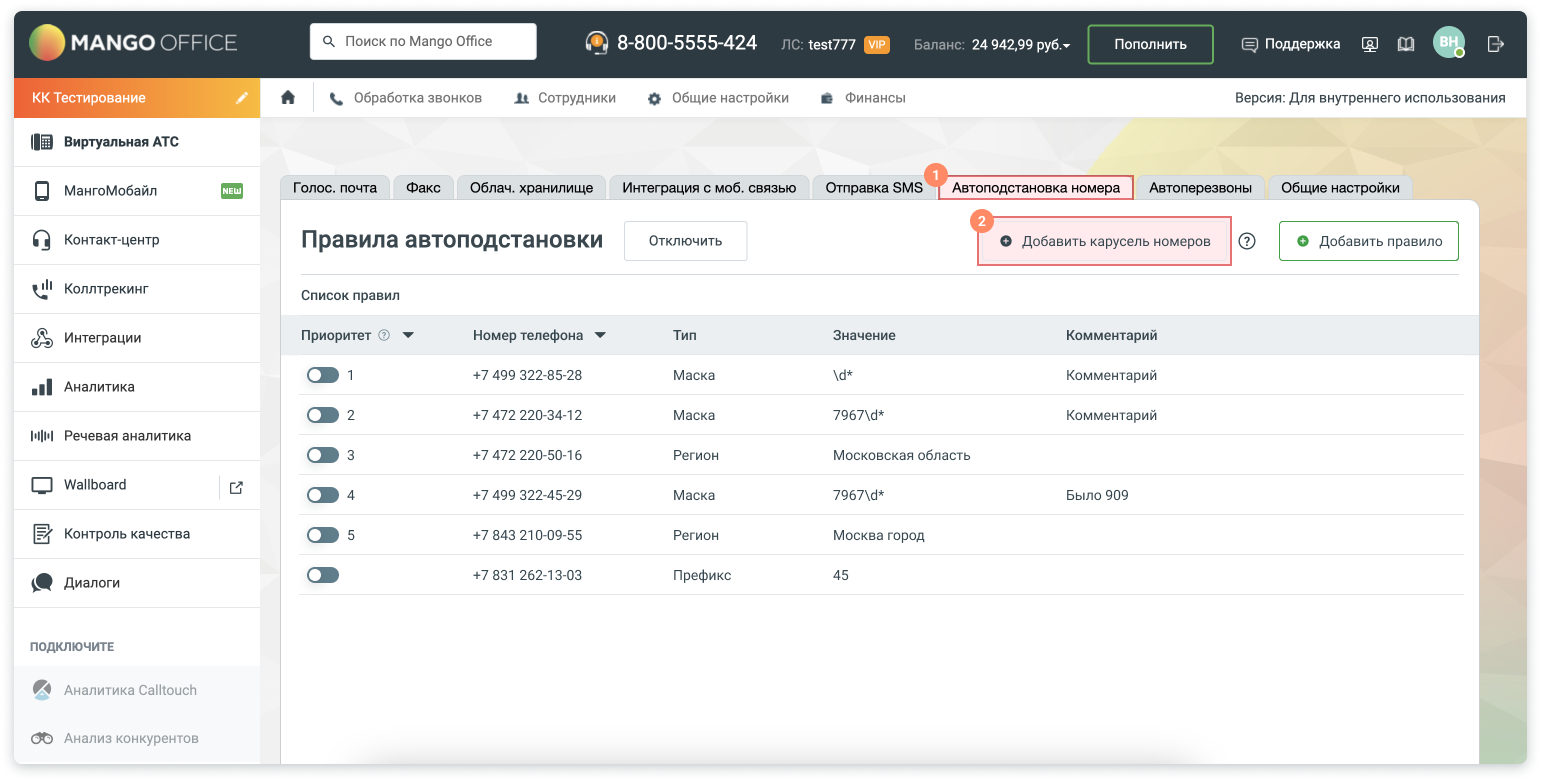Switch to the Отправка SMS tab

874,188
